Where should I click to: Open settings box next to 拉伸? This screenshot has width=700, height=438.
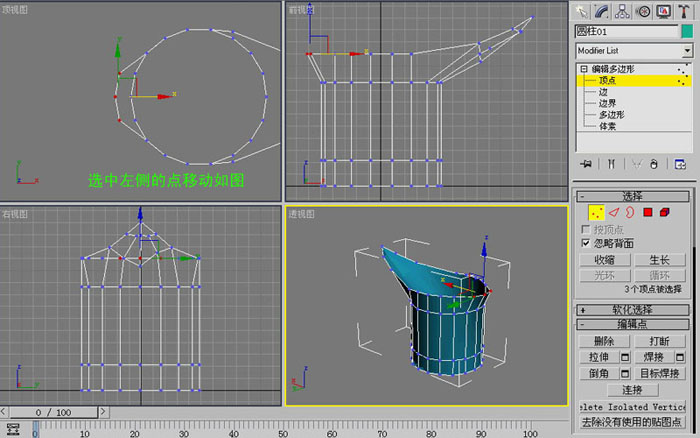(x=625, y=357)
